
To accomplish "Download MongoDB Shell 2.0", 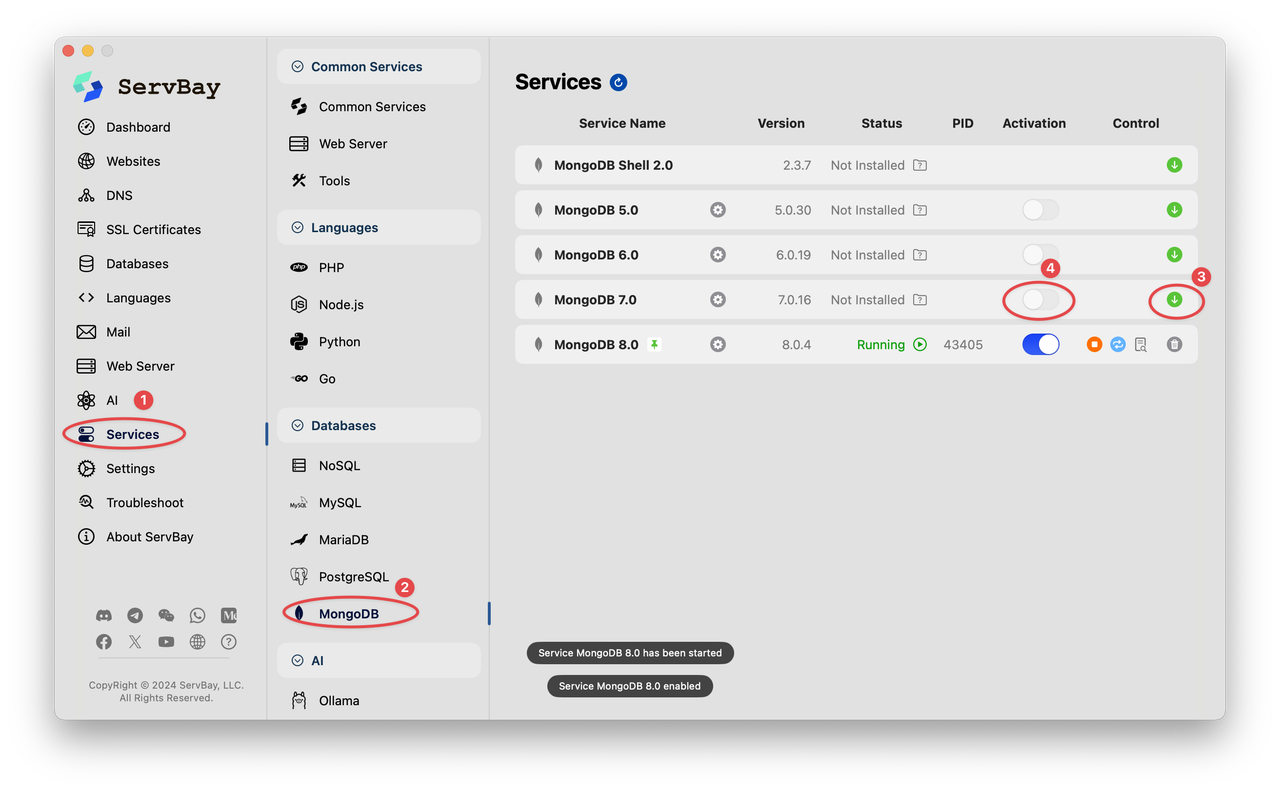I will [x=1174, y=165].
